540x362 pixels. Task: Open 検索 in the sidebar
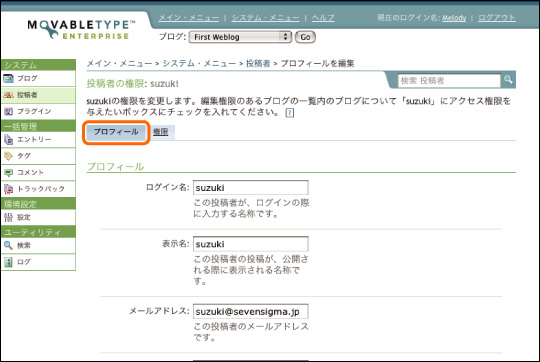38,246
